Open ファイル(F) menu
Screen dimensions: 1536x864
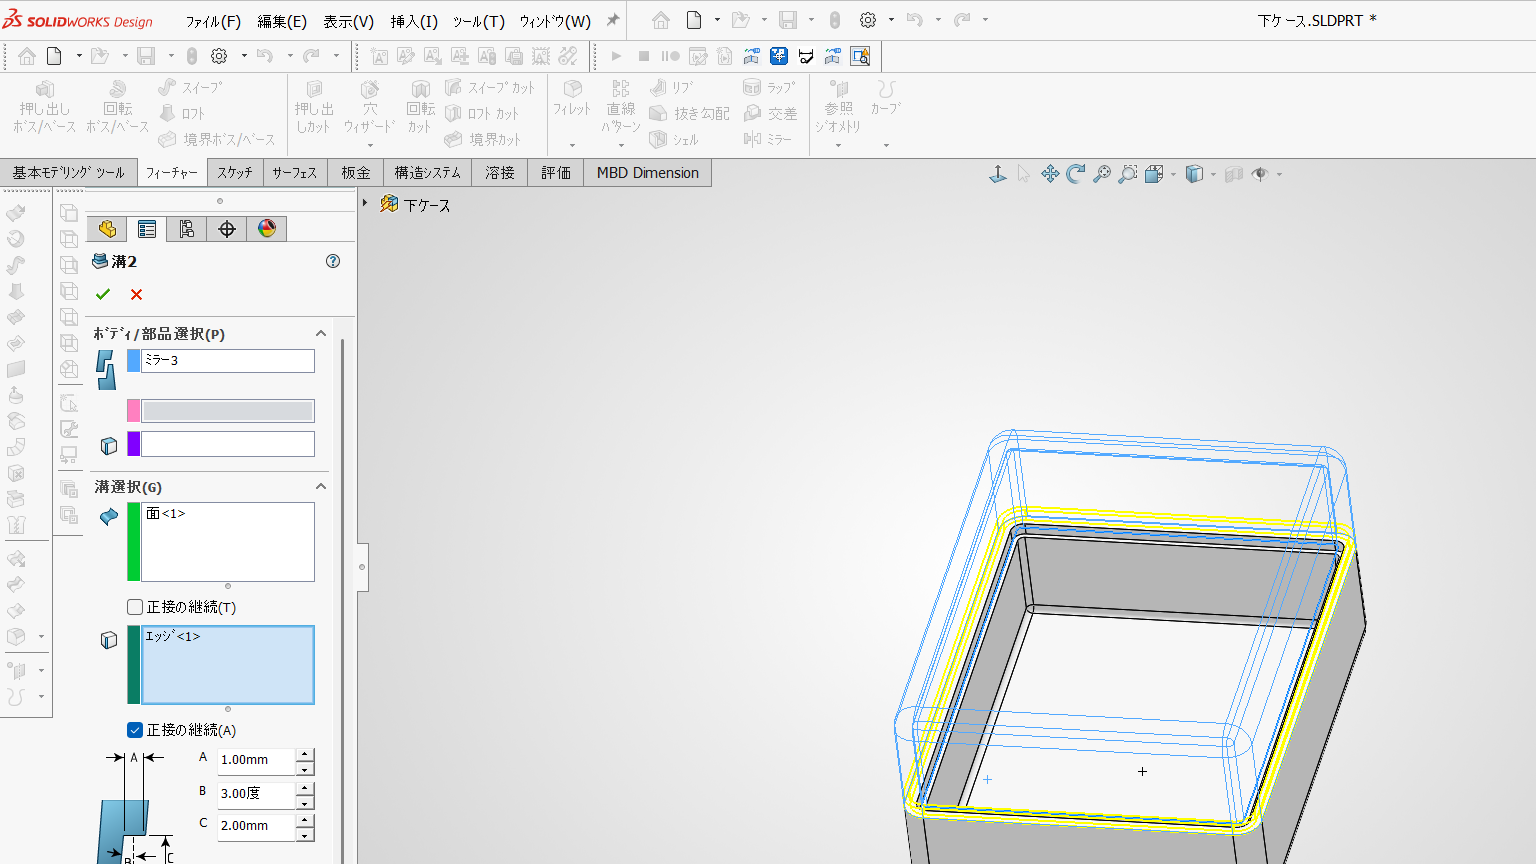pyautogui.click(x=213, y=21)
